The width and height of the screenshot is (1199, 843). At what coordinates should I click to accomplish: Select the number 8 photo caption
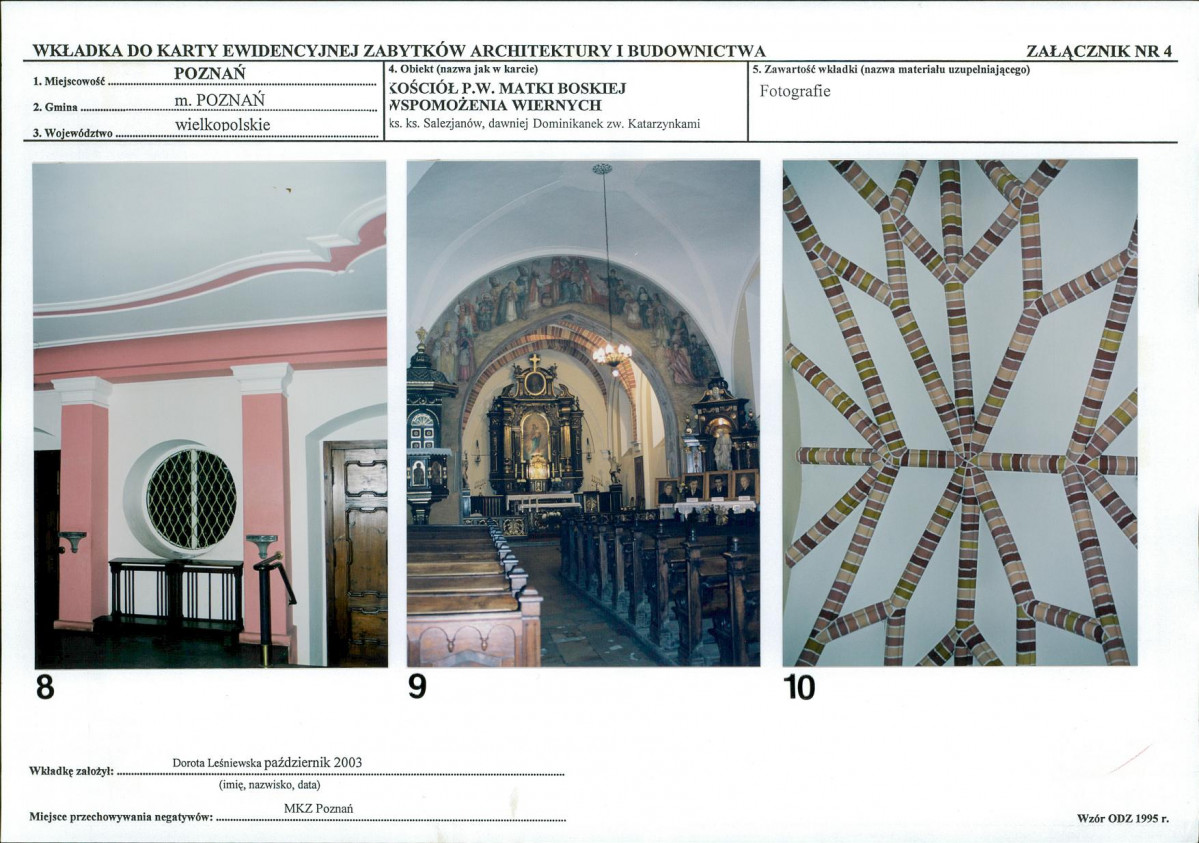[45, 689]
